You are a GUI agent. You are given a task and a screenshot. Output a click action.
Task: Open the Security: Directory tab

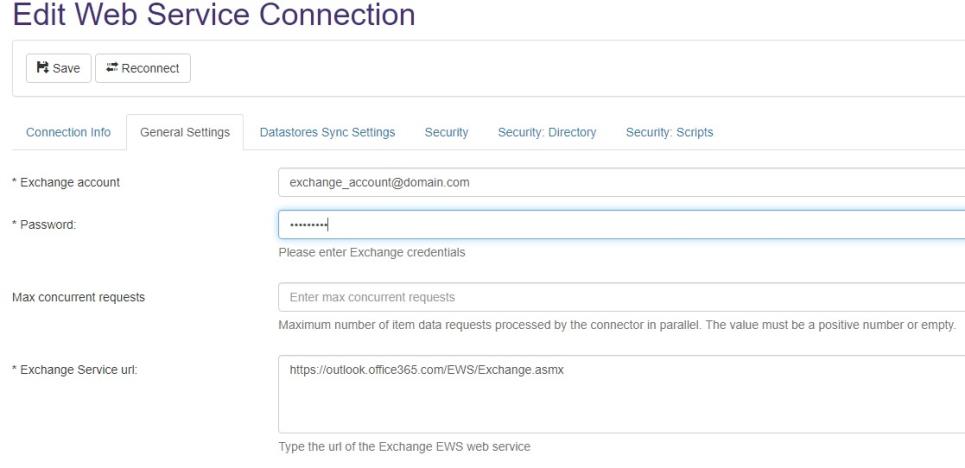pyautogui.click(x=546, y=132)
